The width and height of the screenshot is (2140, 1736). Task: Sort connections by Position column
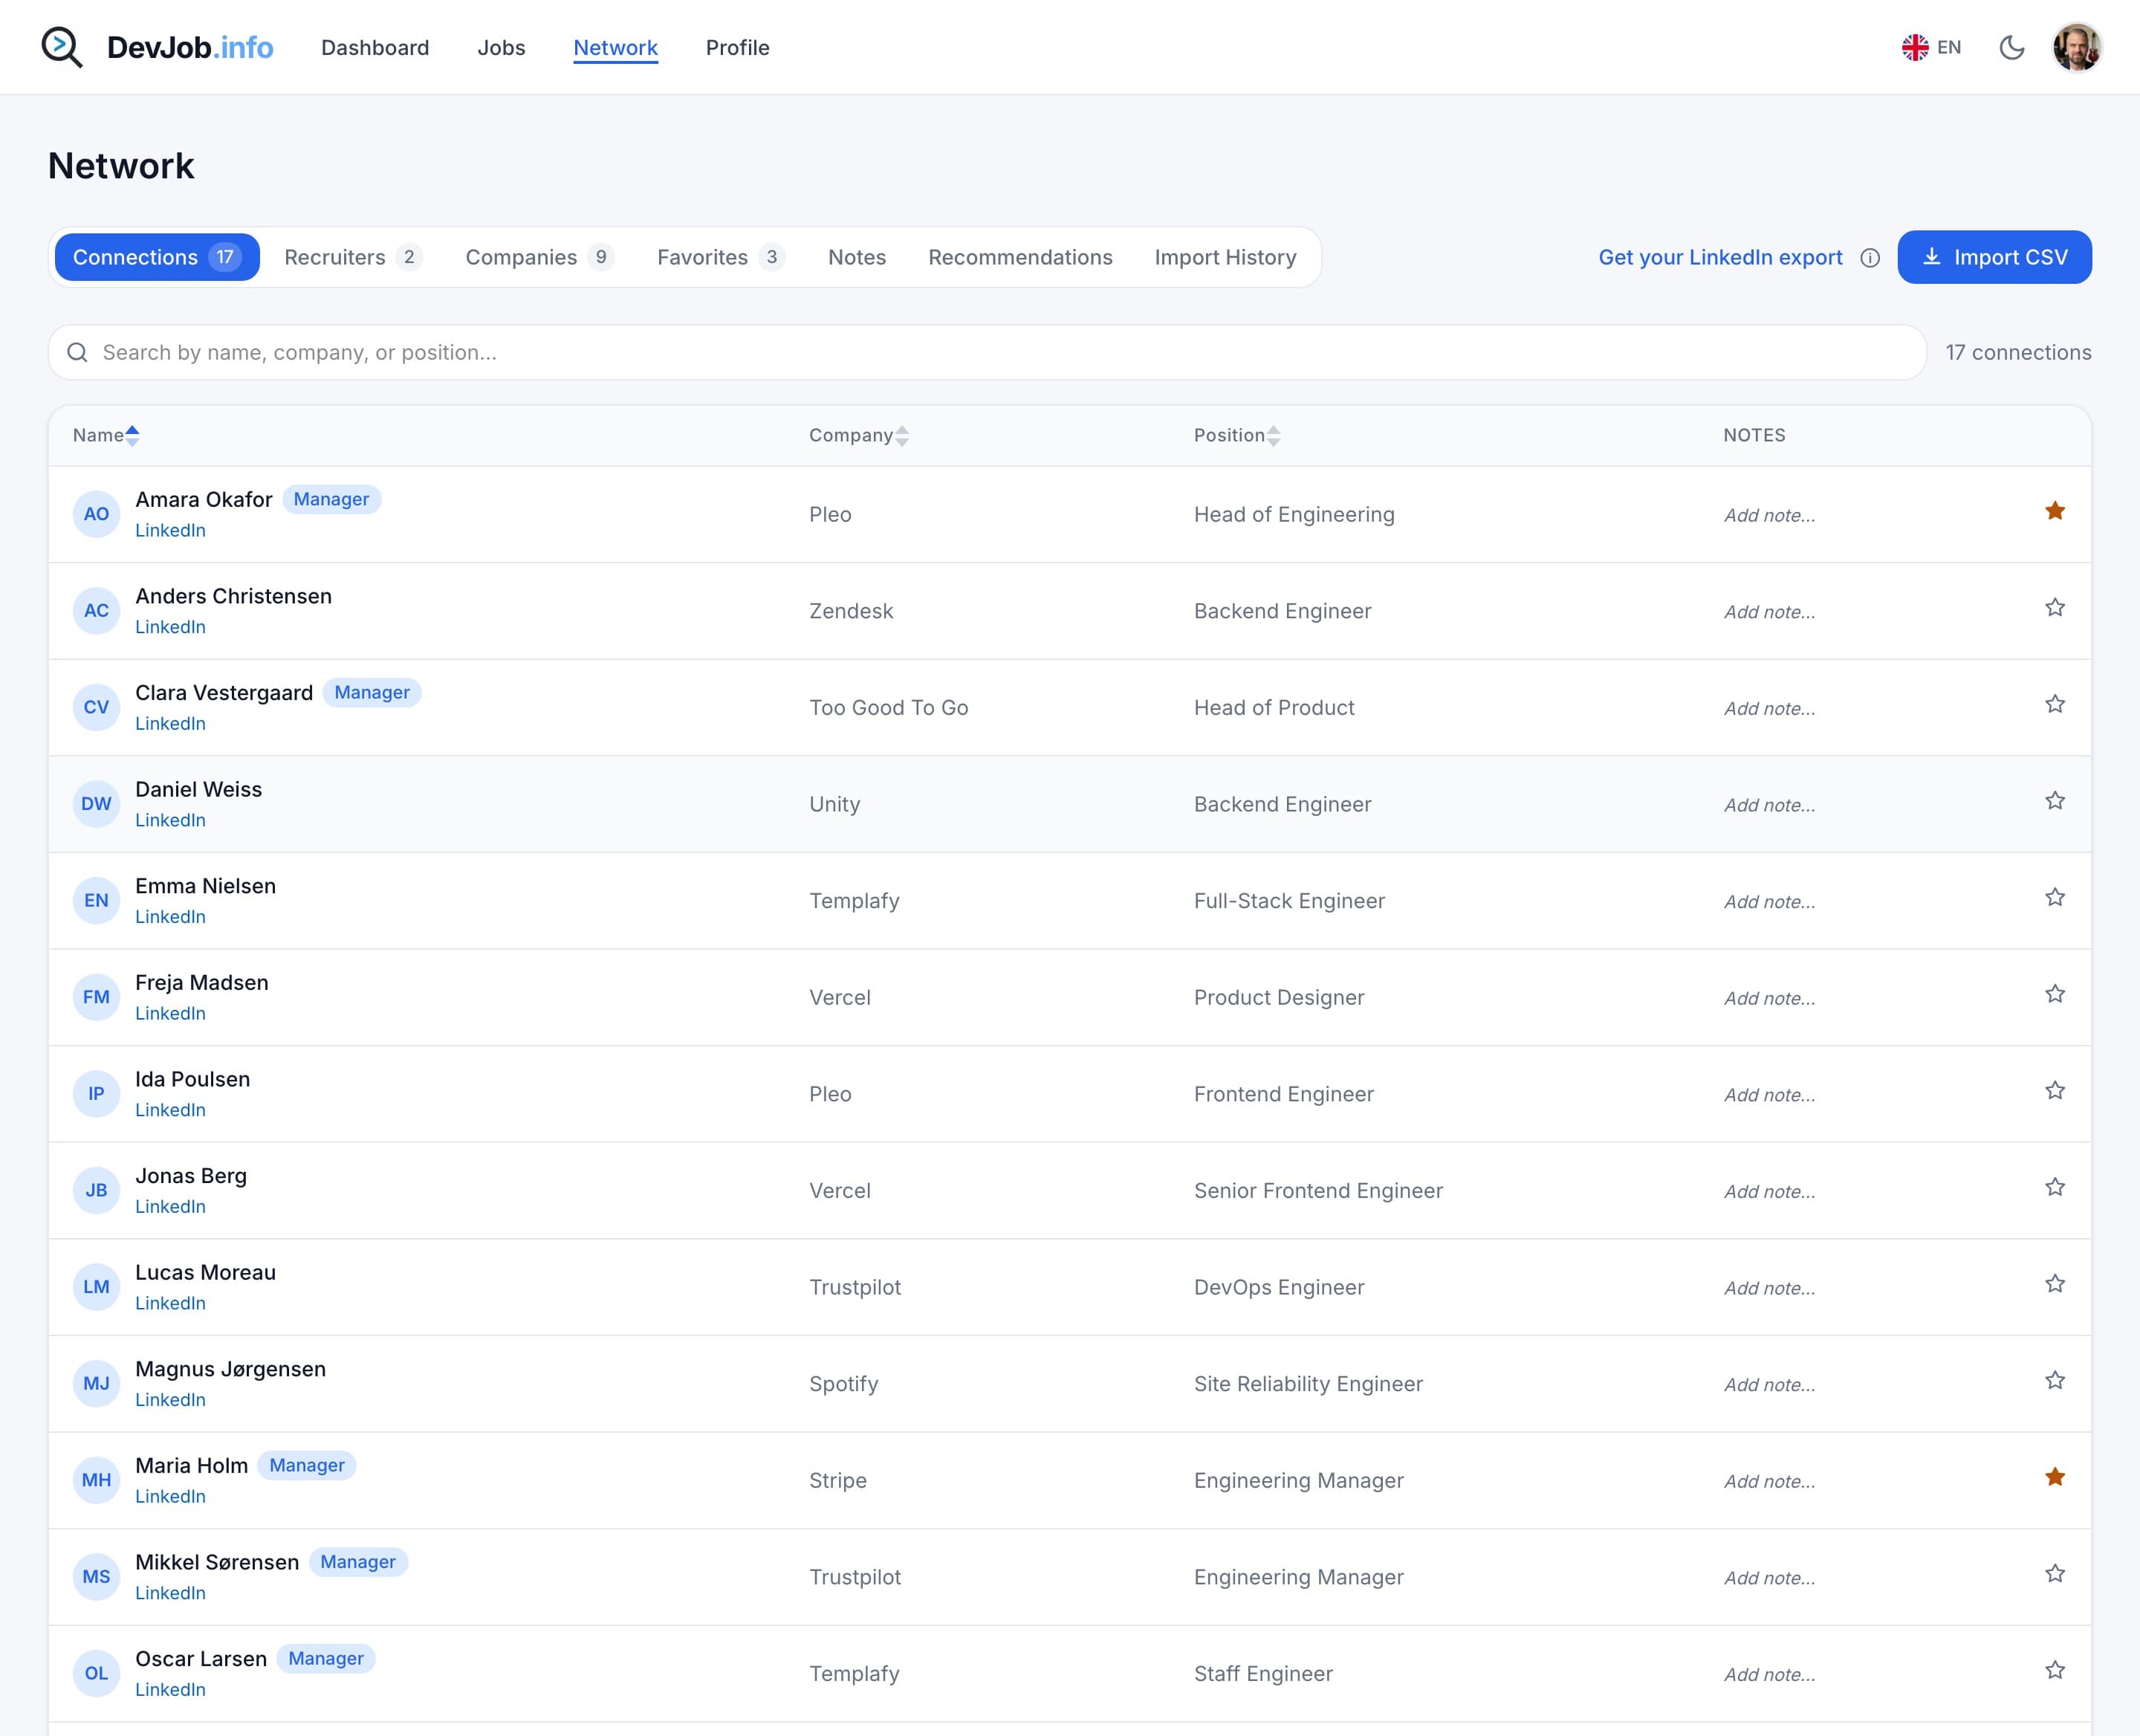[x=1237, y=435]
